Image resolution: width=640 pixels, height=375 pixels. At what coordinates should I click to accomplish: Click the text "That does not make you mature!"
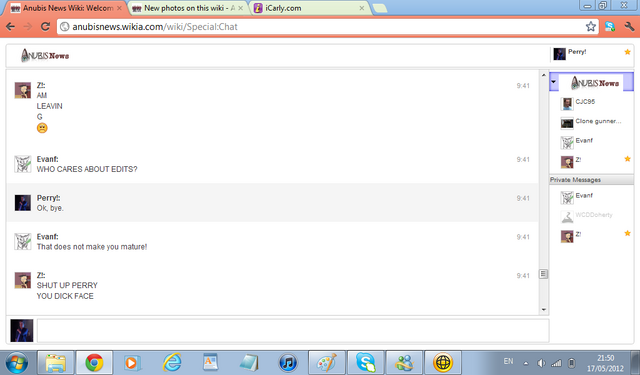point(92,247)
